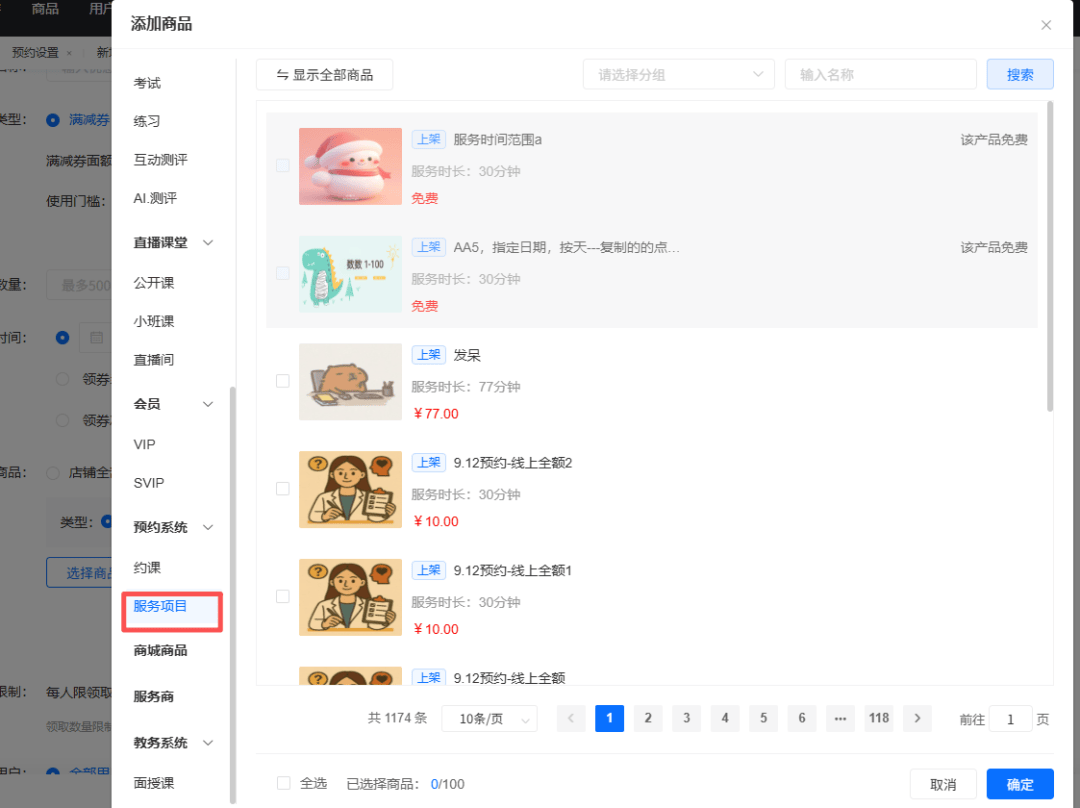The image size is (1080, 808).
Task: Check the box for product 发呆
Action: tap(283, 381)
